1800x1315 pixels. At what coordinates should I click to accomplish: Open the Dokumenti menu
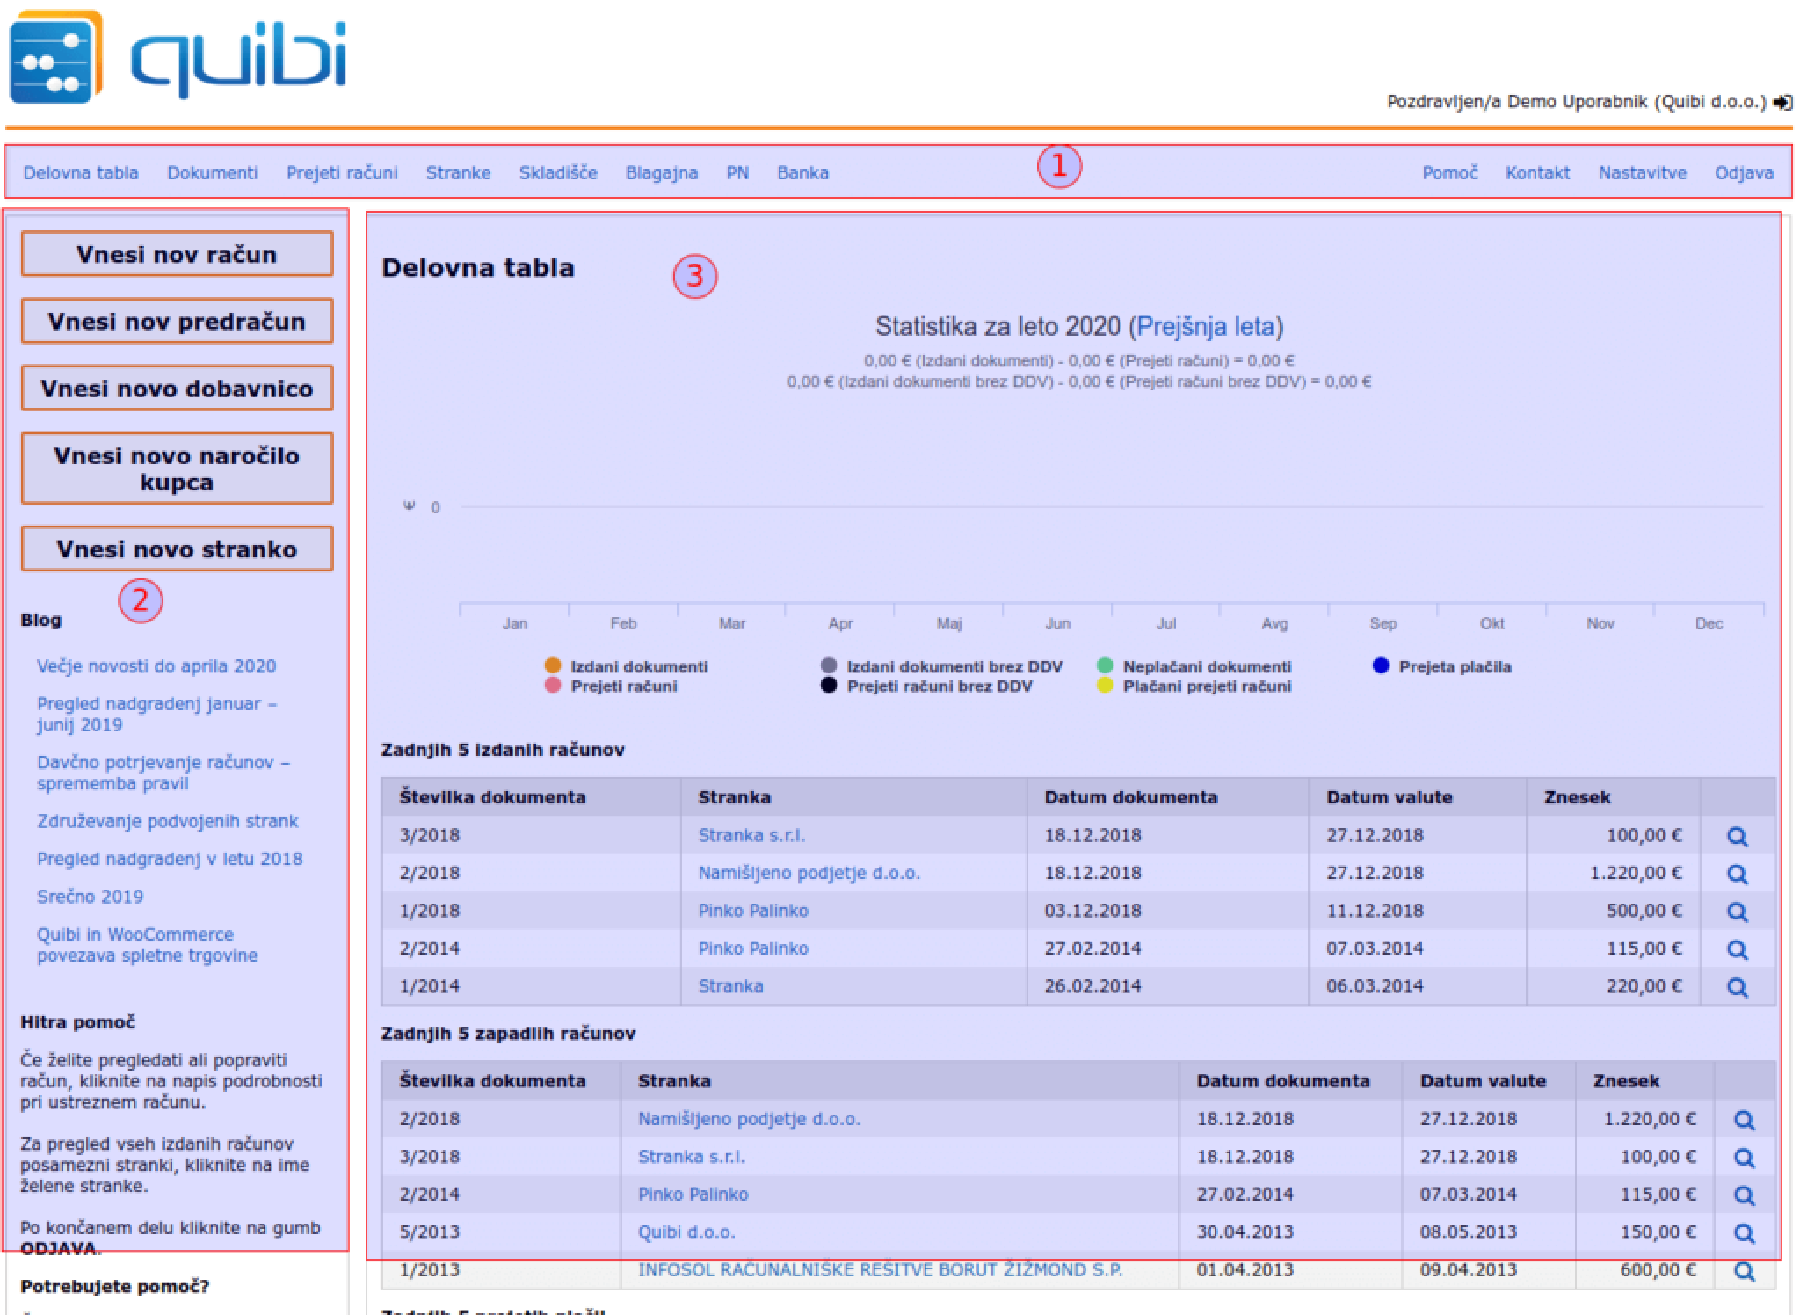tap(212, 173)
